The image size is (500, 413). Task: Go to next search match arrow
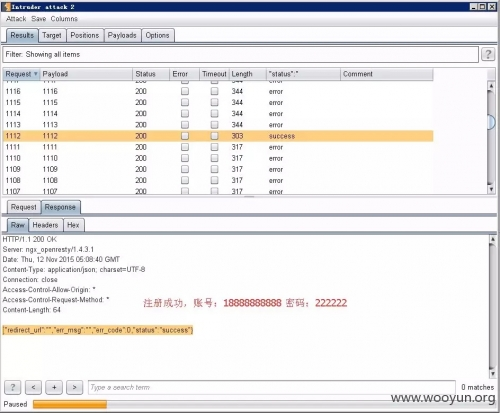[x=75, y=387]
